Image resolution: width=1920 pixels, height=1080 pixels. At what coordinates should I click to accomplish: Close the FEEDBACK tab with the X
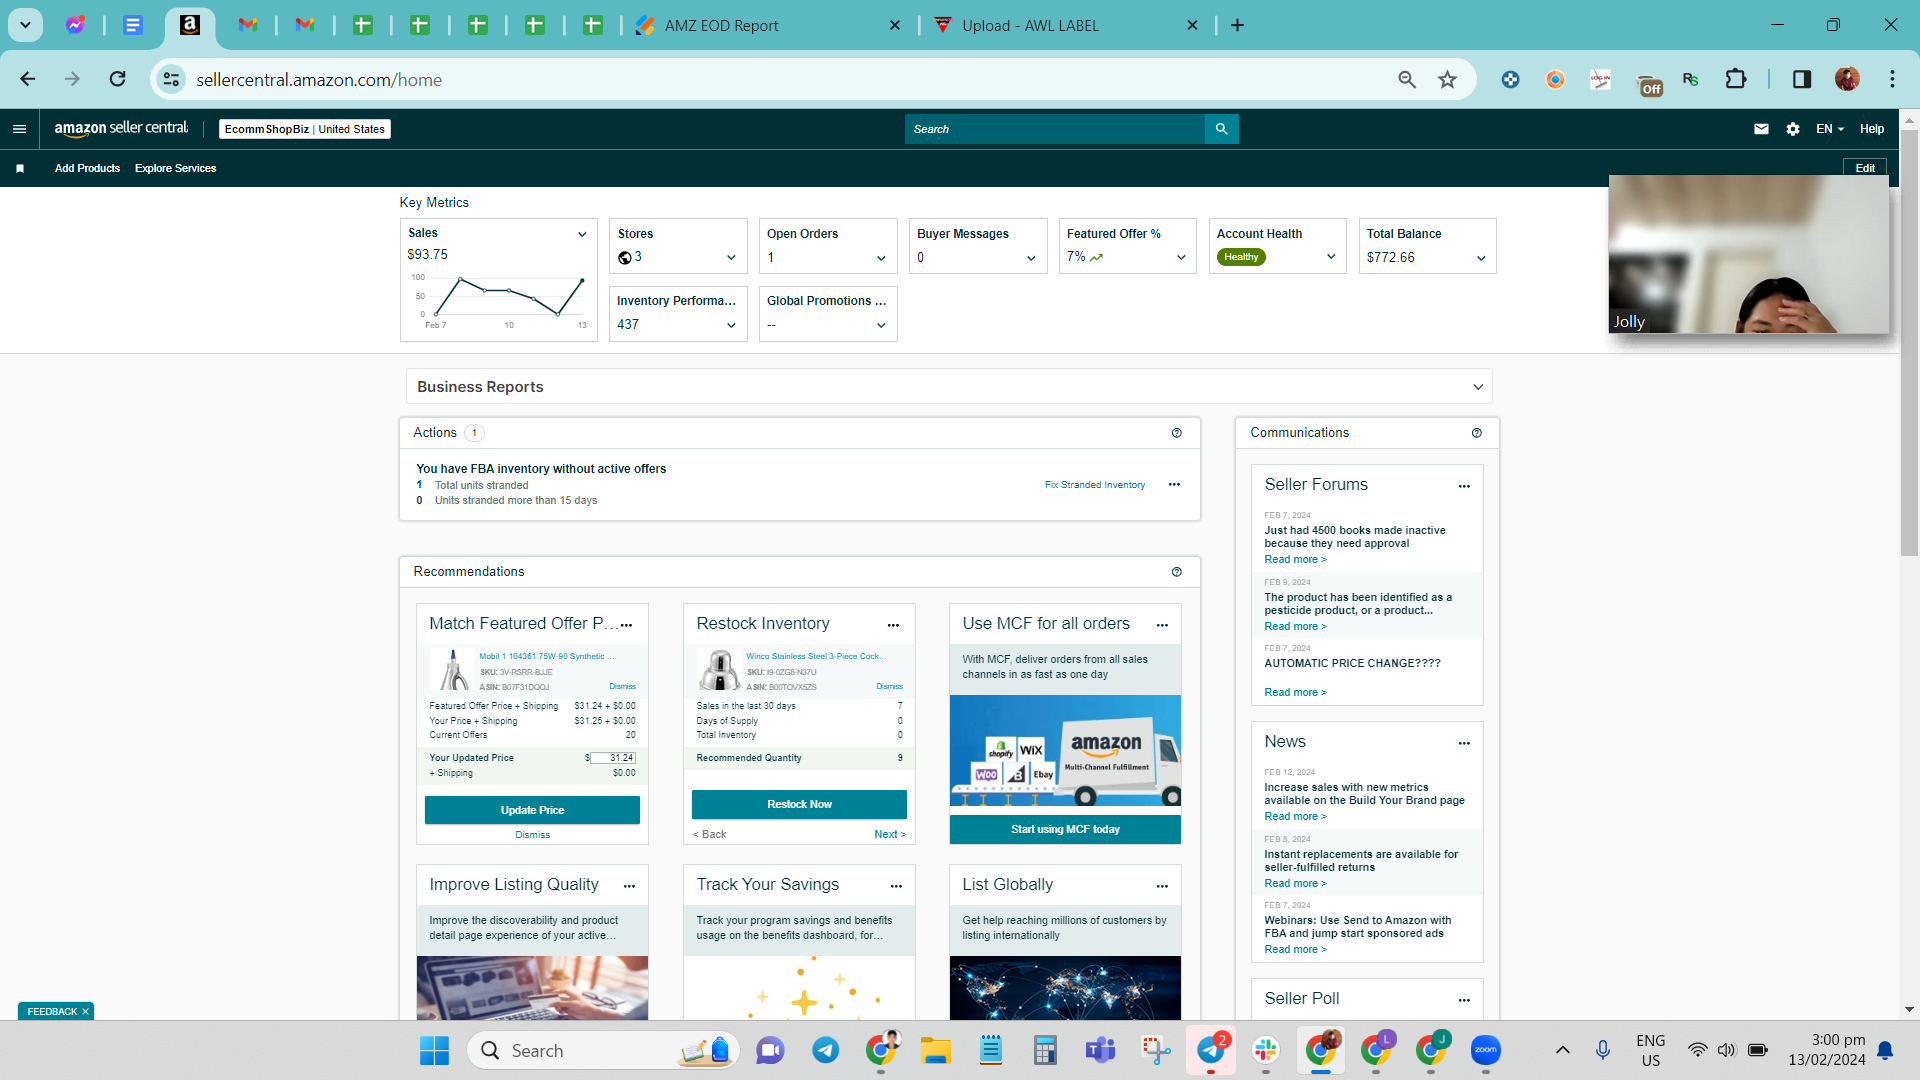[x=86, y=1012]
